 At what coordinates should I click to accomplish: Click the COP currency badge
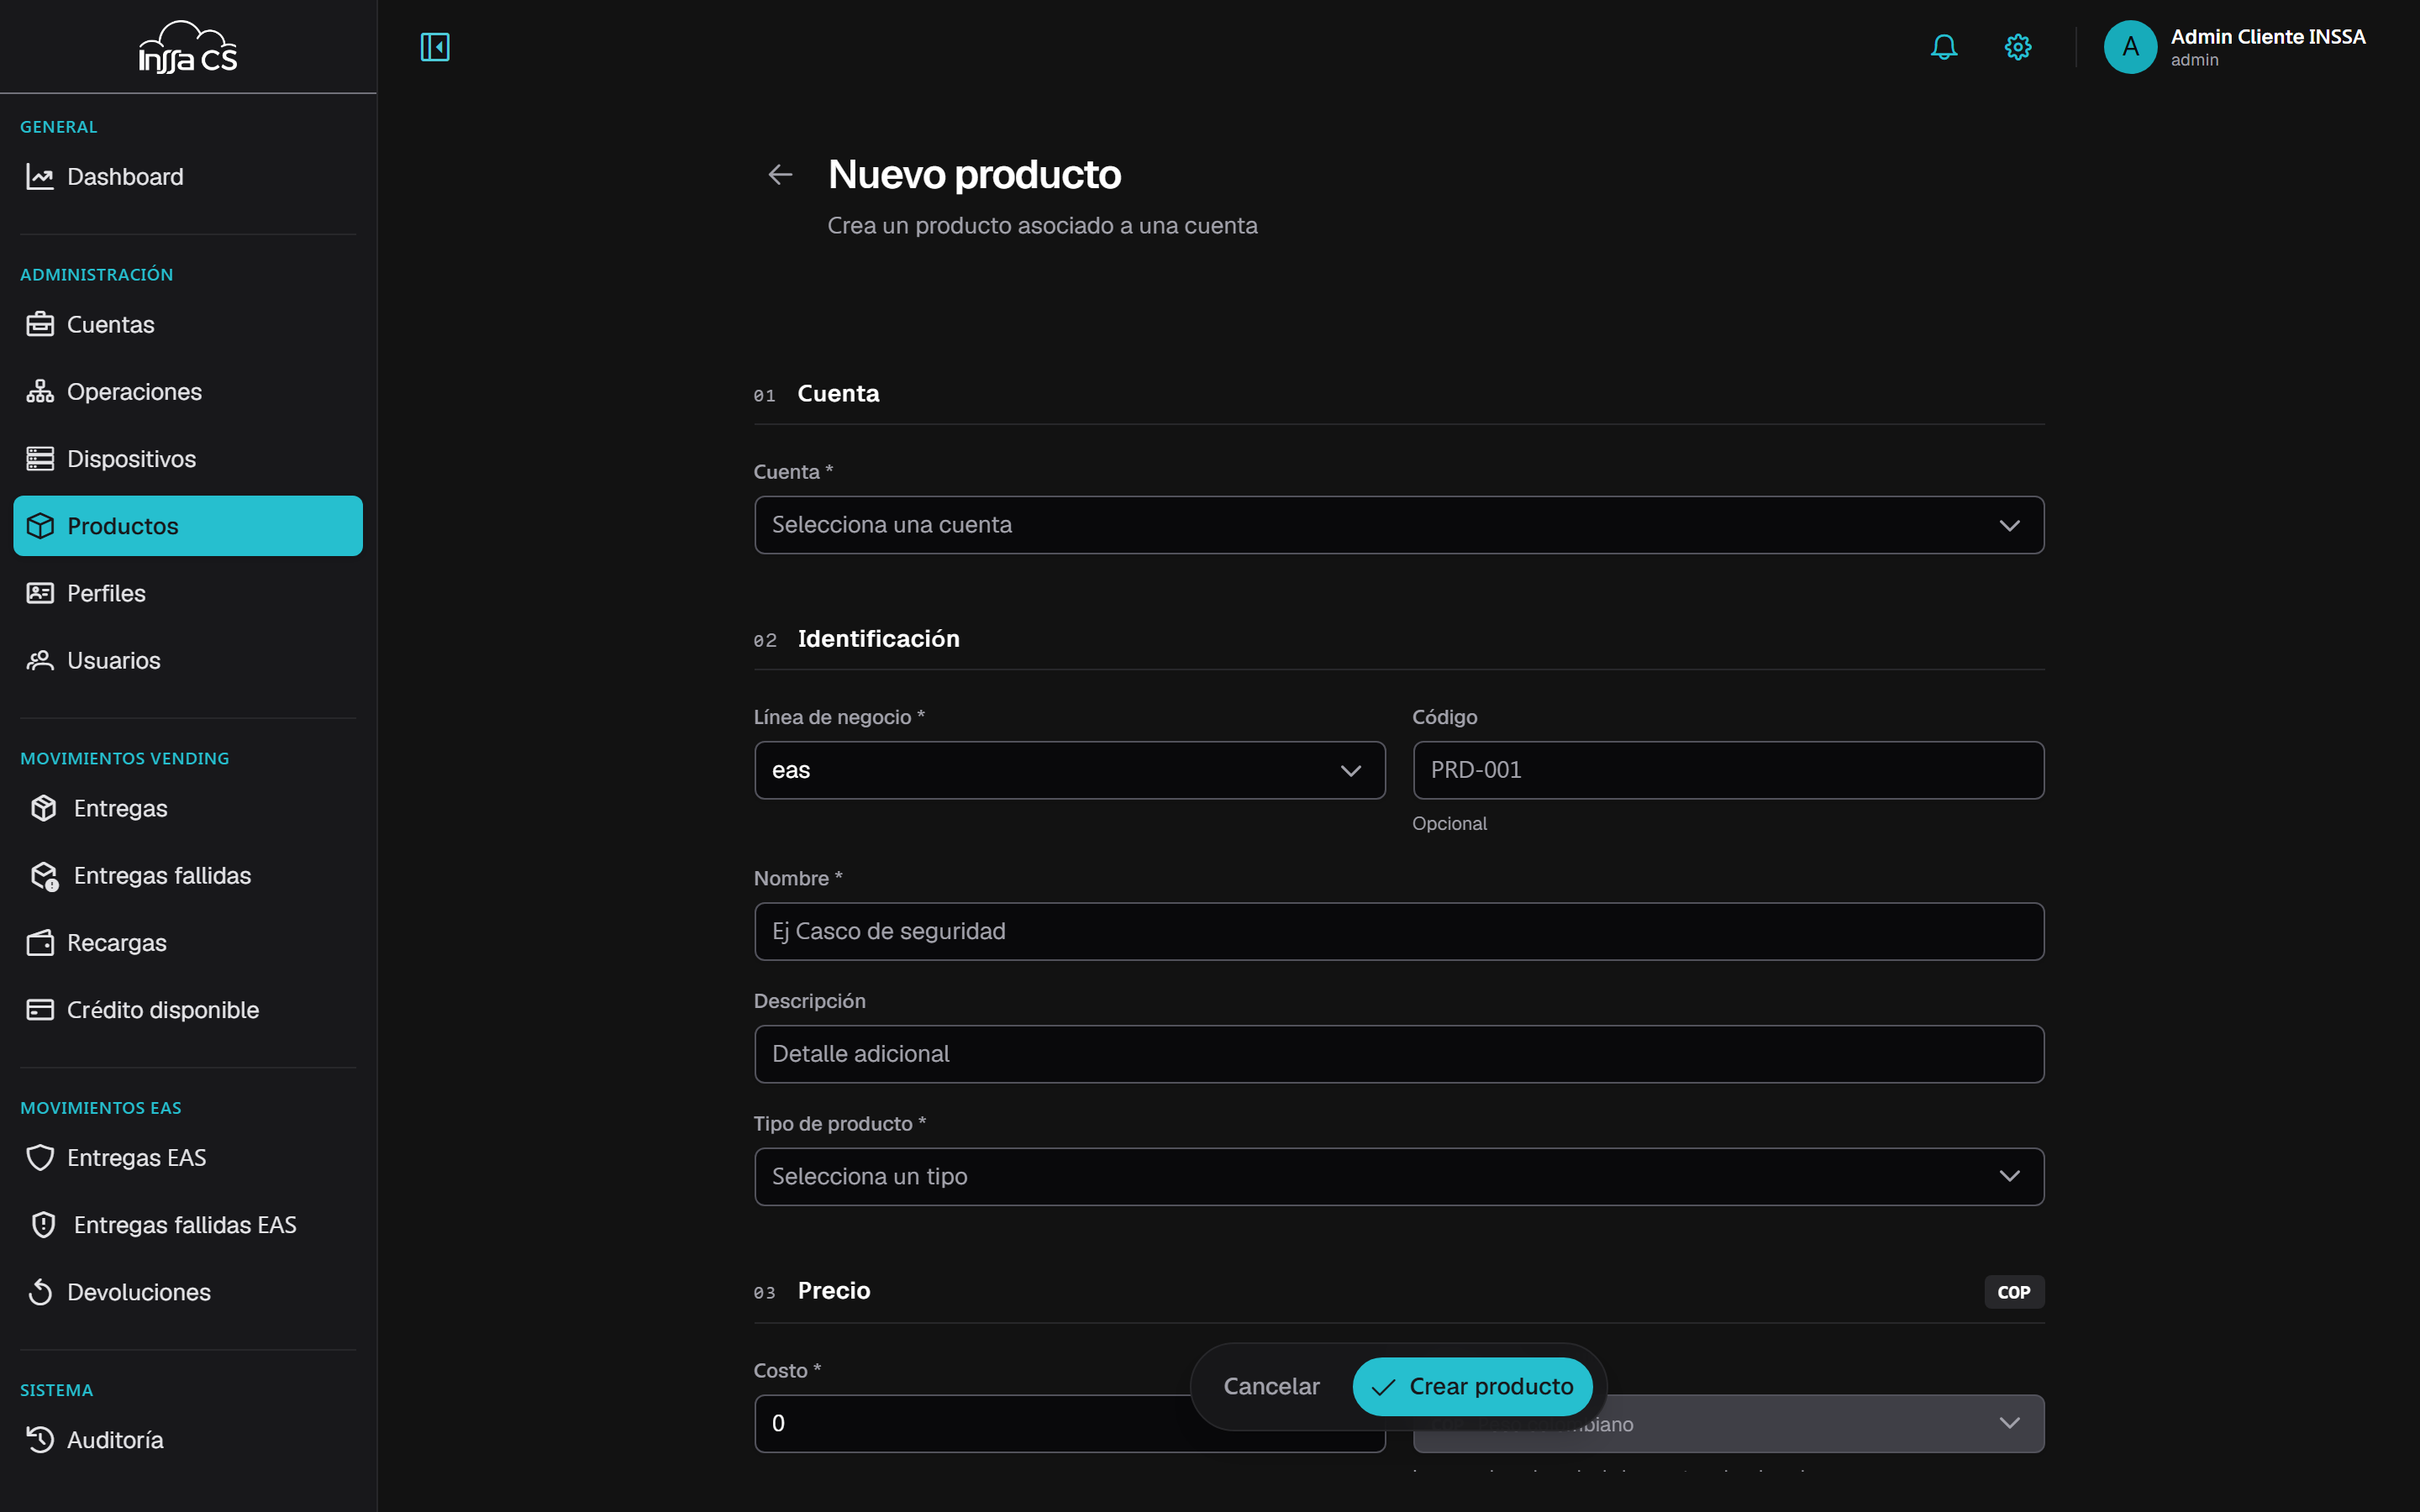[x=2013, y=1292]
